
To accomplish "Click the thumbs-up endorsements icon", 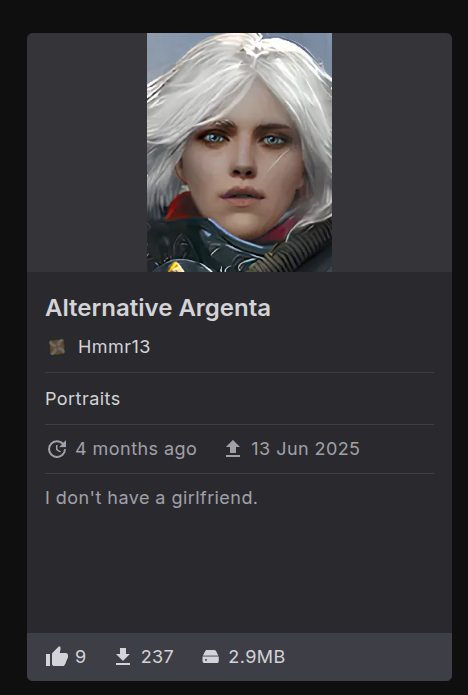I will tap(57, 656).
